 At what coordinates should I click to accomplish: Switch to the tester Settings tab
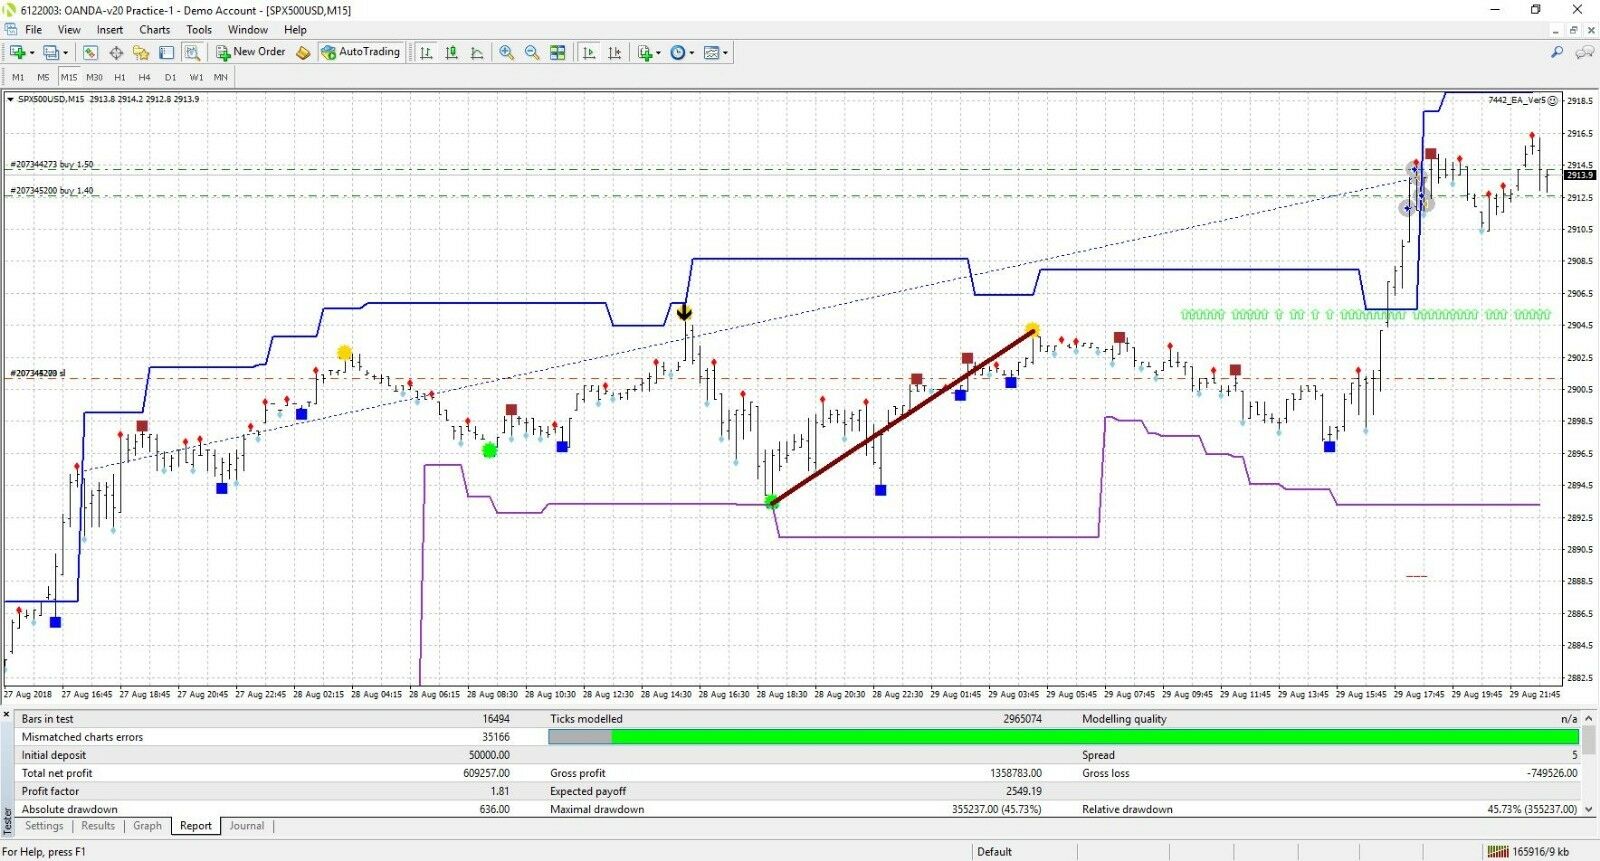44,826
